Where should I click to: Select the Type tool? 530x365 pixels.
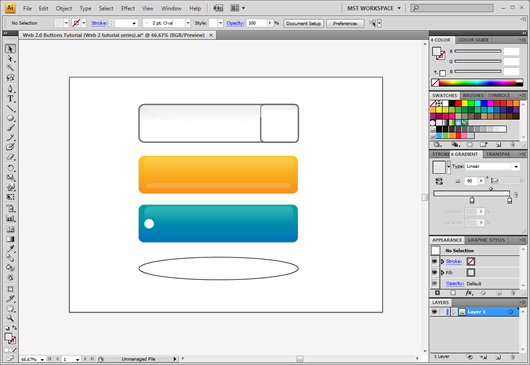(10, 99)
